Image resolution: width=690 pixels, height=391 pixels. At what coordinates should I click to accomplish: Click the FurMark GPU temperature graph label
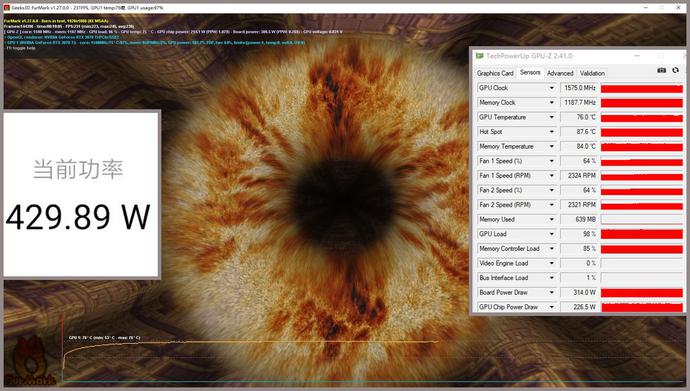pos(105,338)
